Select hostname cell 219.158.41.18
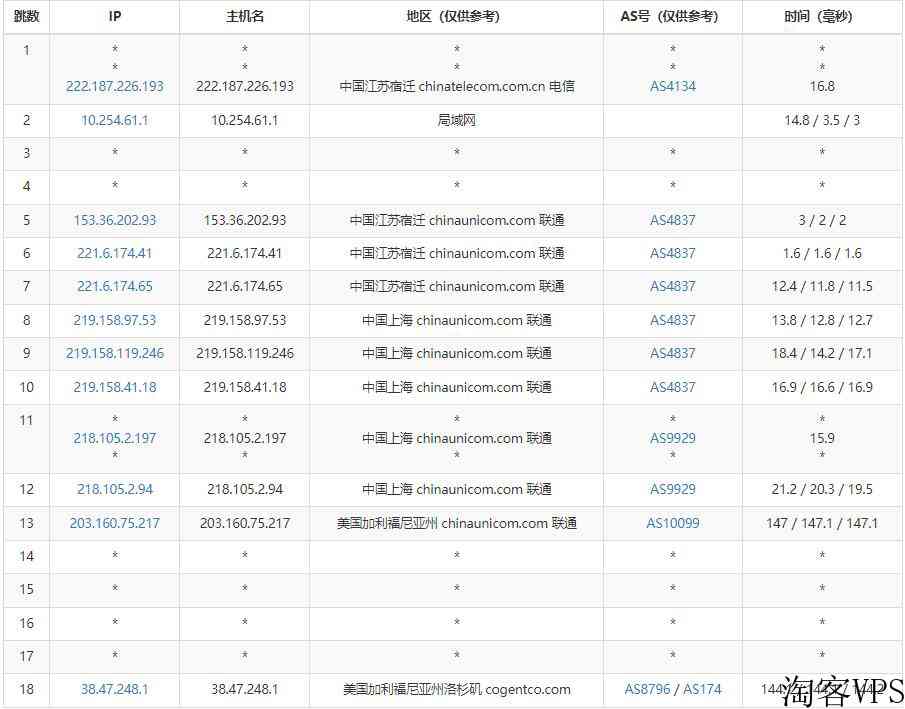 tap(245, 387)
